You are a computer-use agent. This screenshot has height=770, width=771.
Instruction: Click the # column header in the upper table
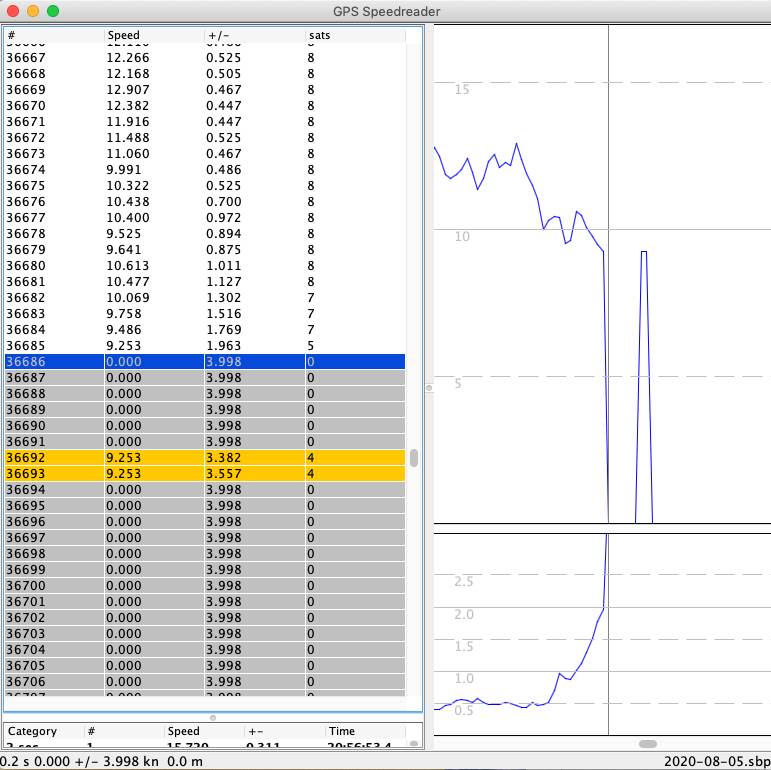53,35
